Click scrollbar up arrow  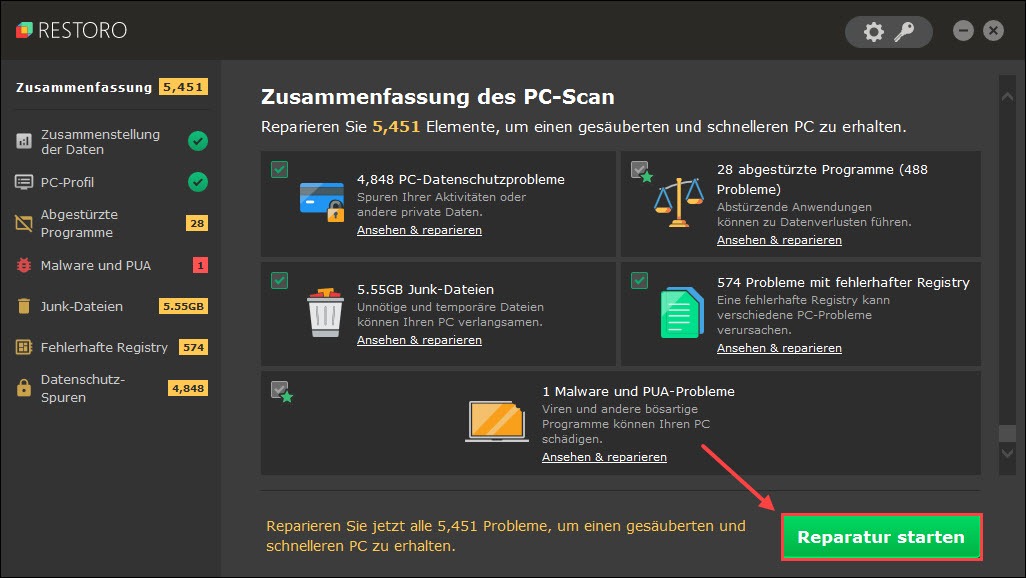[1007, 97]
